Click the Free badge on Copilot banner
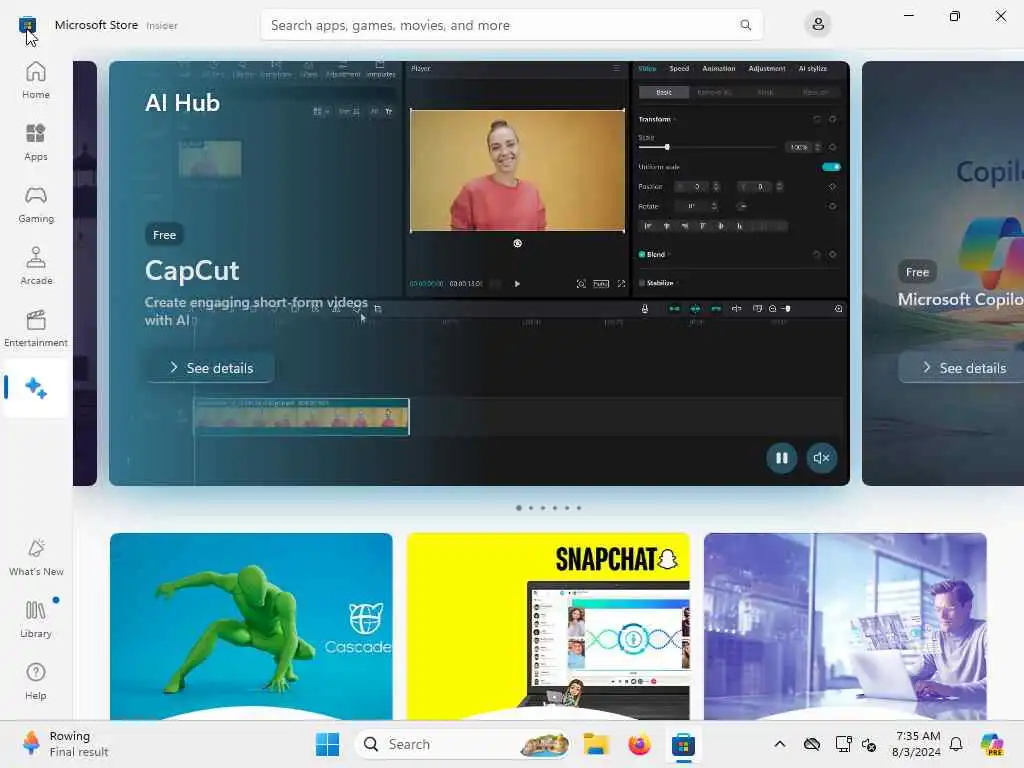The width and height of the screenshot is (1024, 768). pyautogui.click(x=918, y=272)
